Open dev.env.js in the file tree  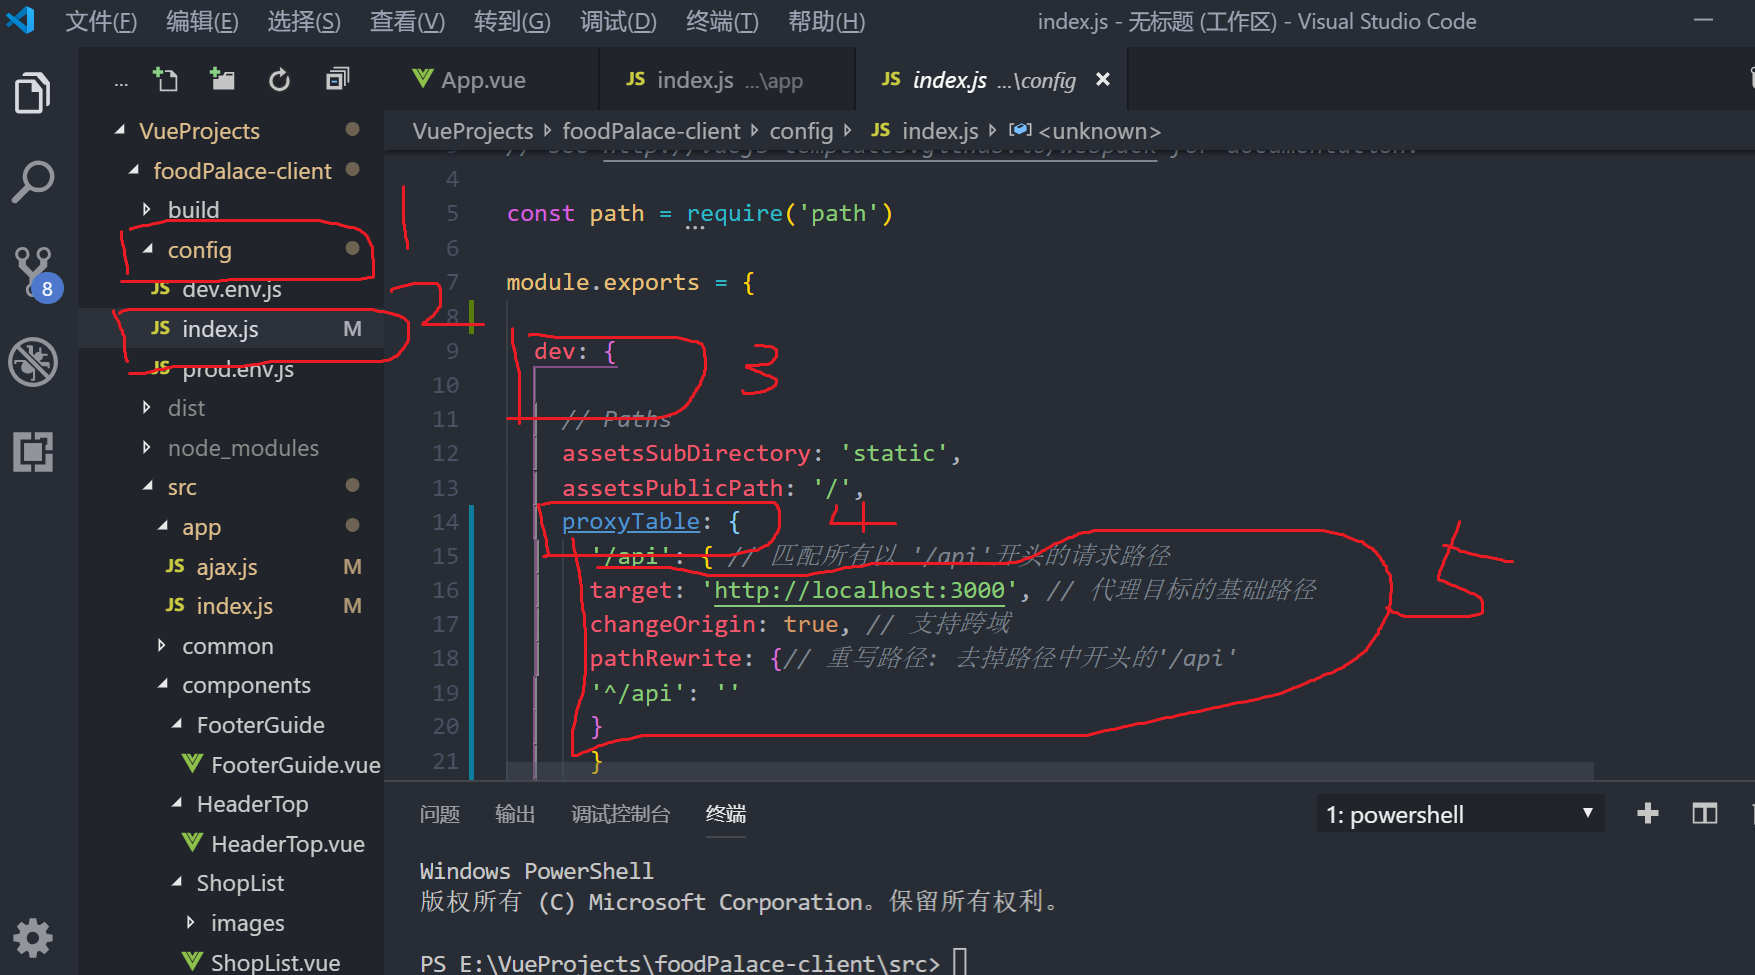tap(231, 289)
